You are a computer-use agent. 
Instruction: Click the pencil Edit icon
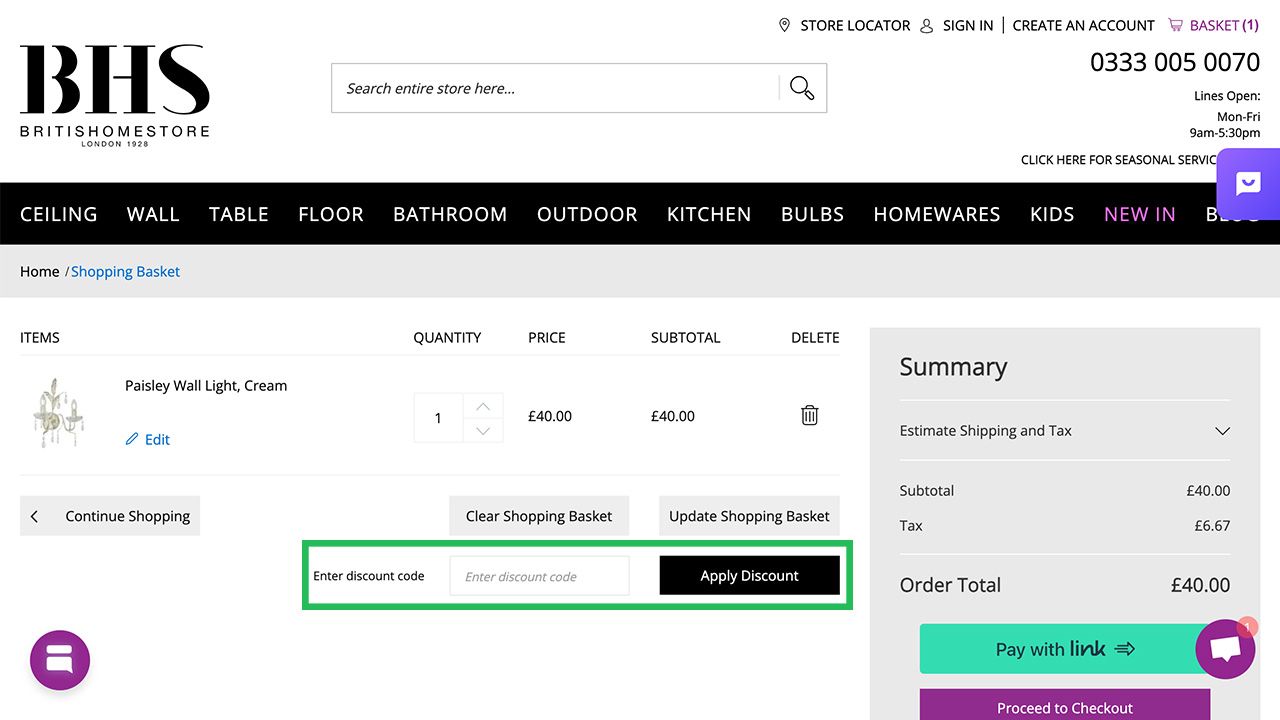click(132, 439)
